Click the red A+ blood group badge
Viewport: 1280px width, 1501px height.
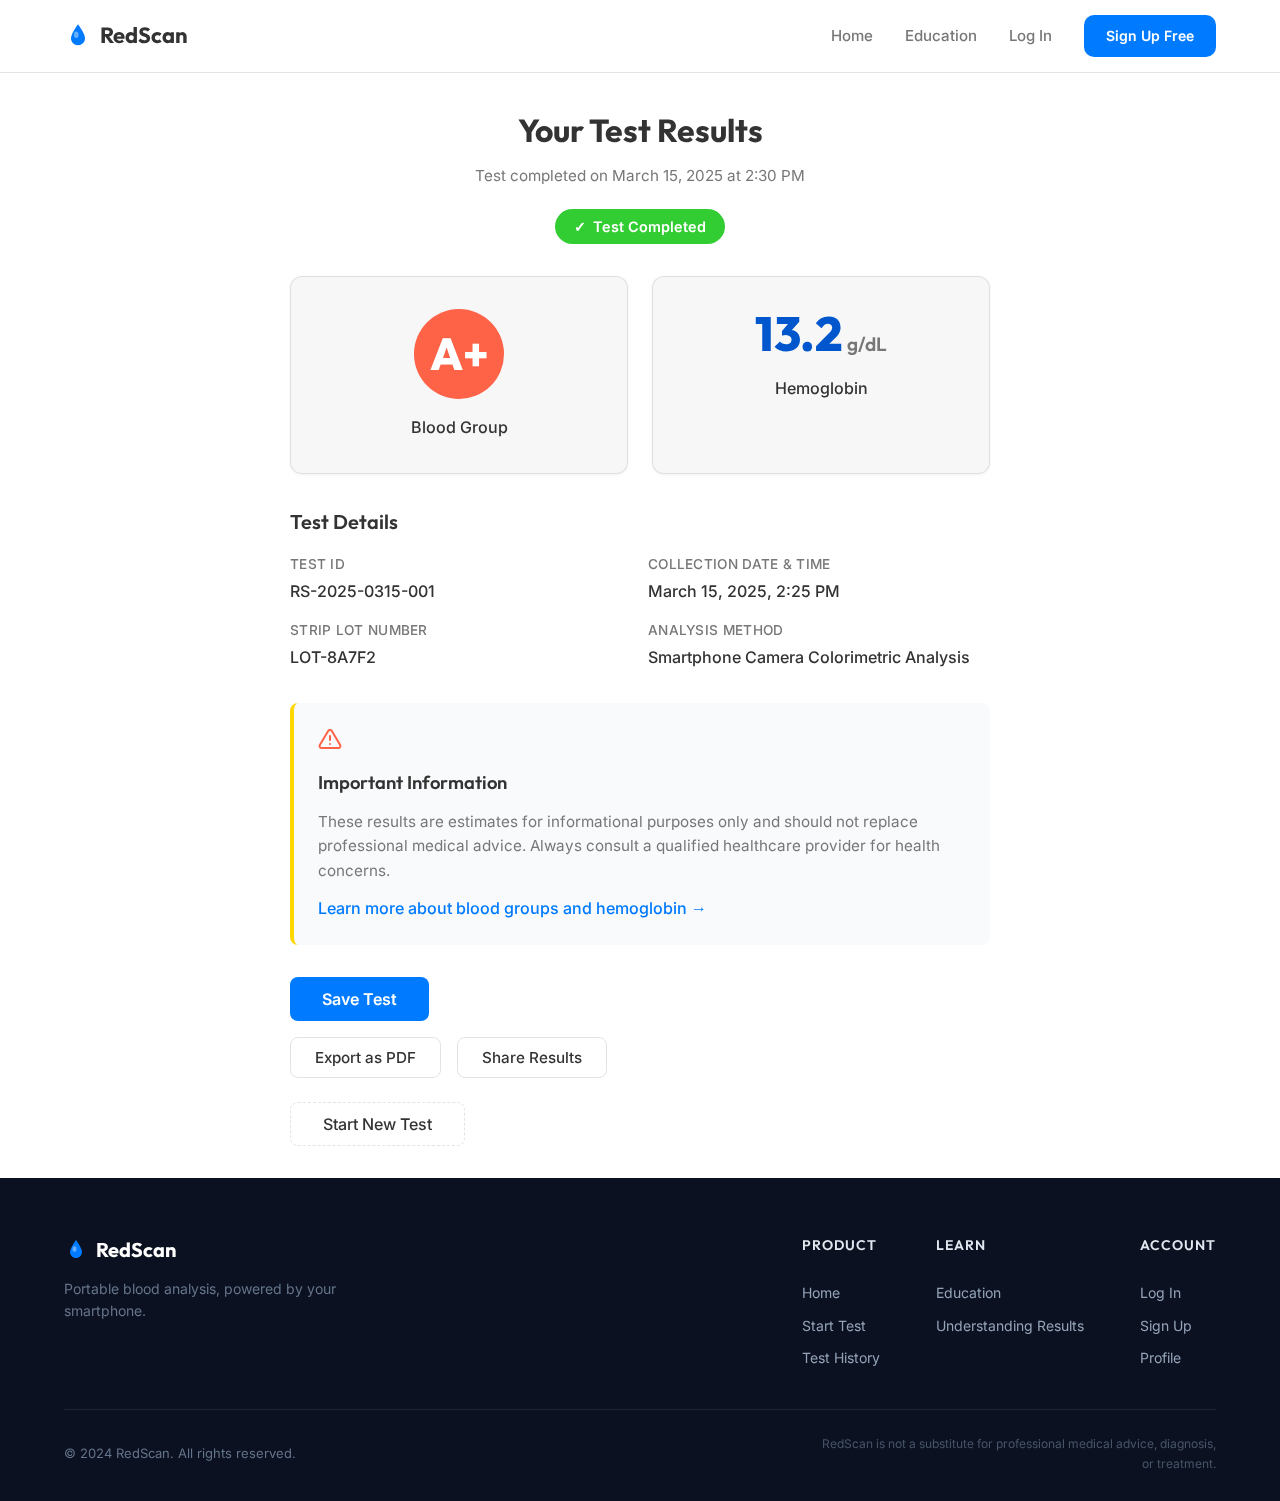[x=459, y=354]
